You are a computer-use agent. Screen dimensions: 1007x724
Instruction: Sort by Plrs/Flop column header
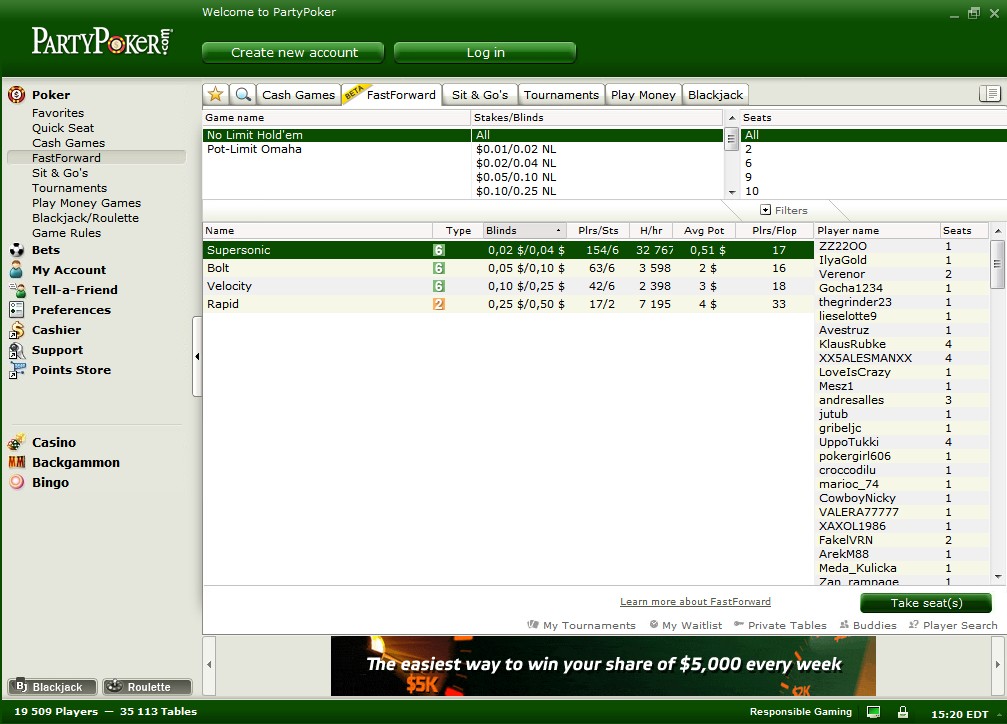[x=773, y=231]
